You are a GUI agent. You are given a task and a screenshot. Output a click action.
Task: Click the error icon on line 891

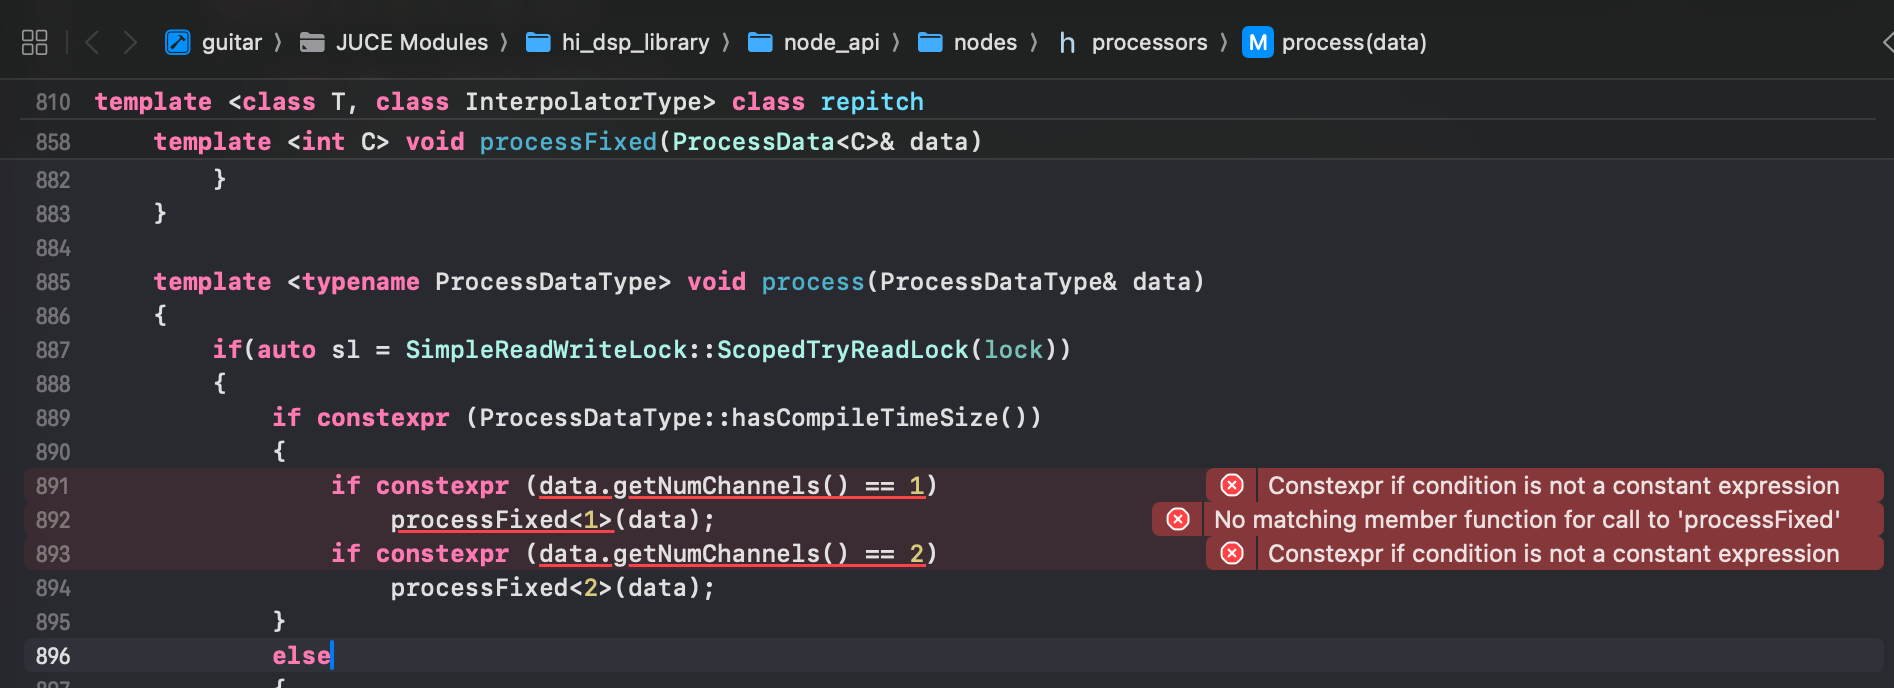tap(1232, 485)
